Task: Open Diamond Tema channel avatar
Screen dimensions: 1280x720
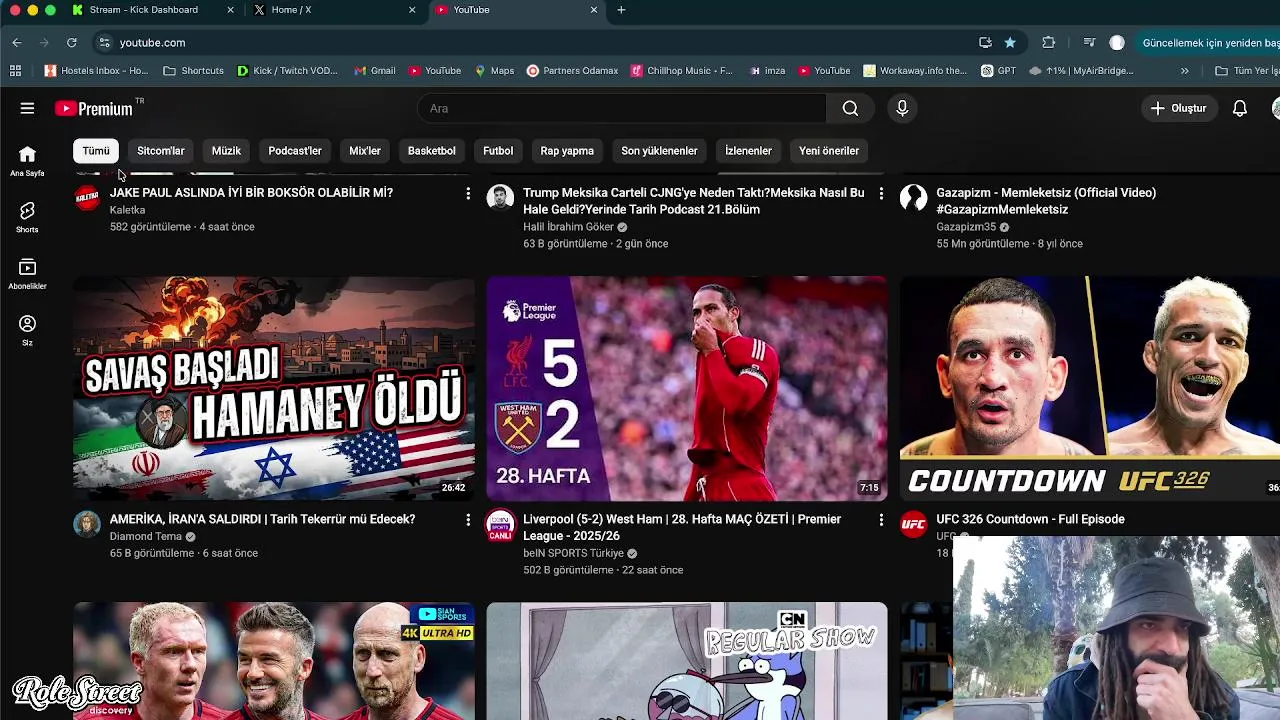Action: tap(87, 524)
